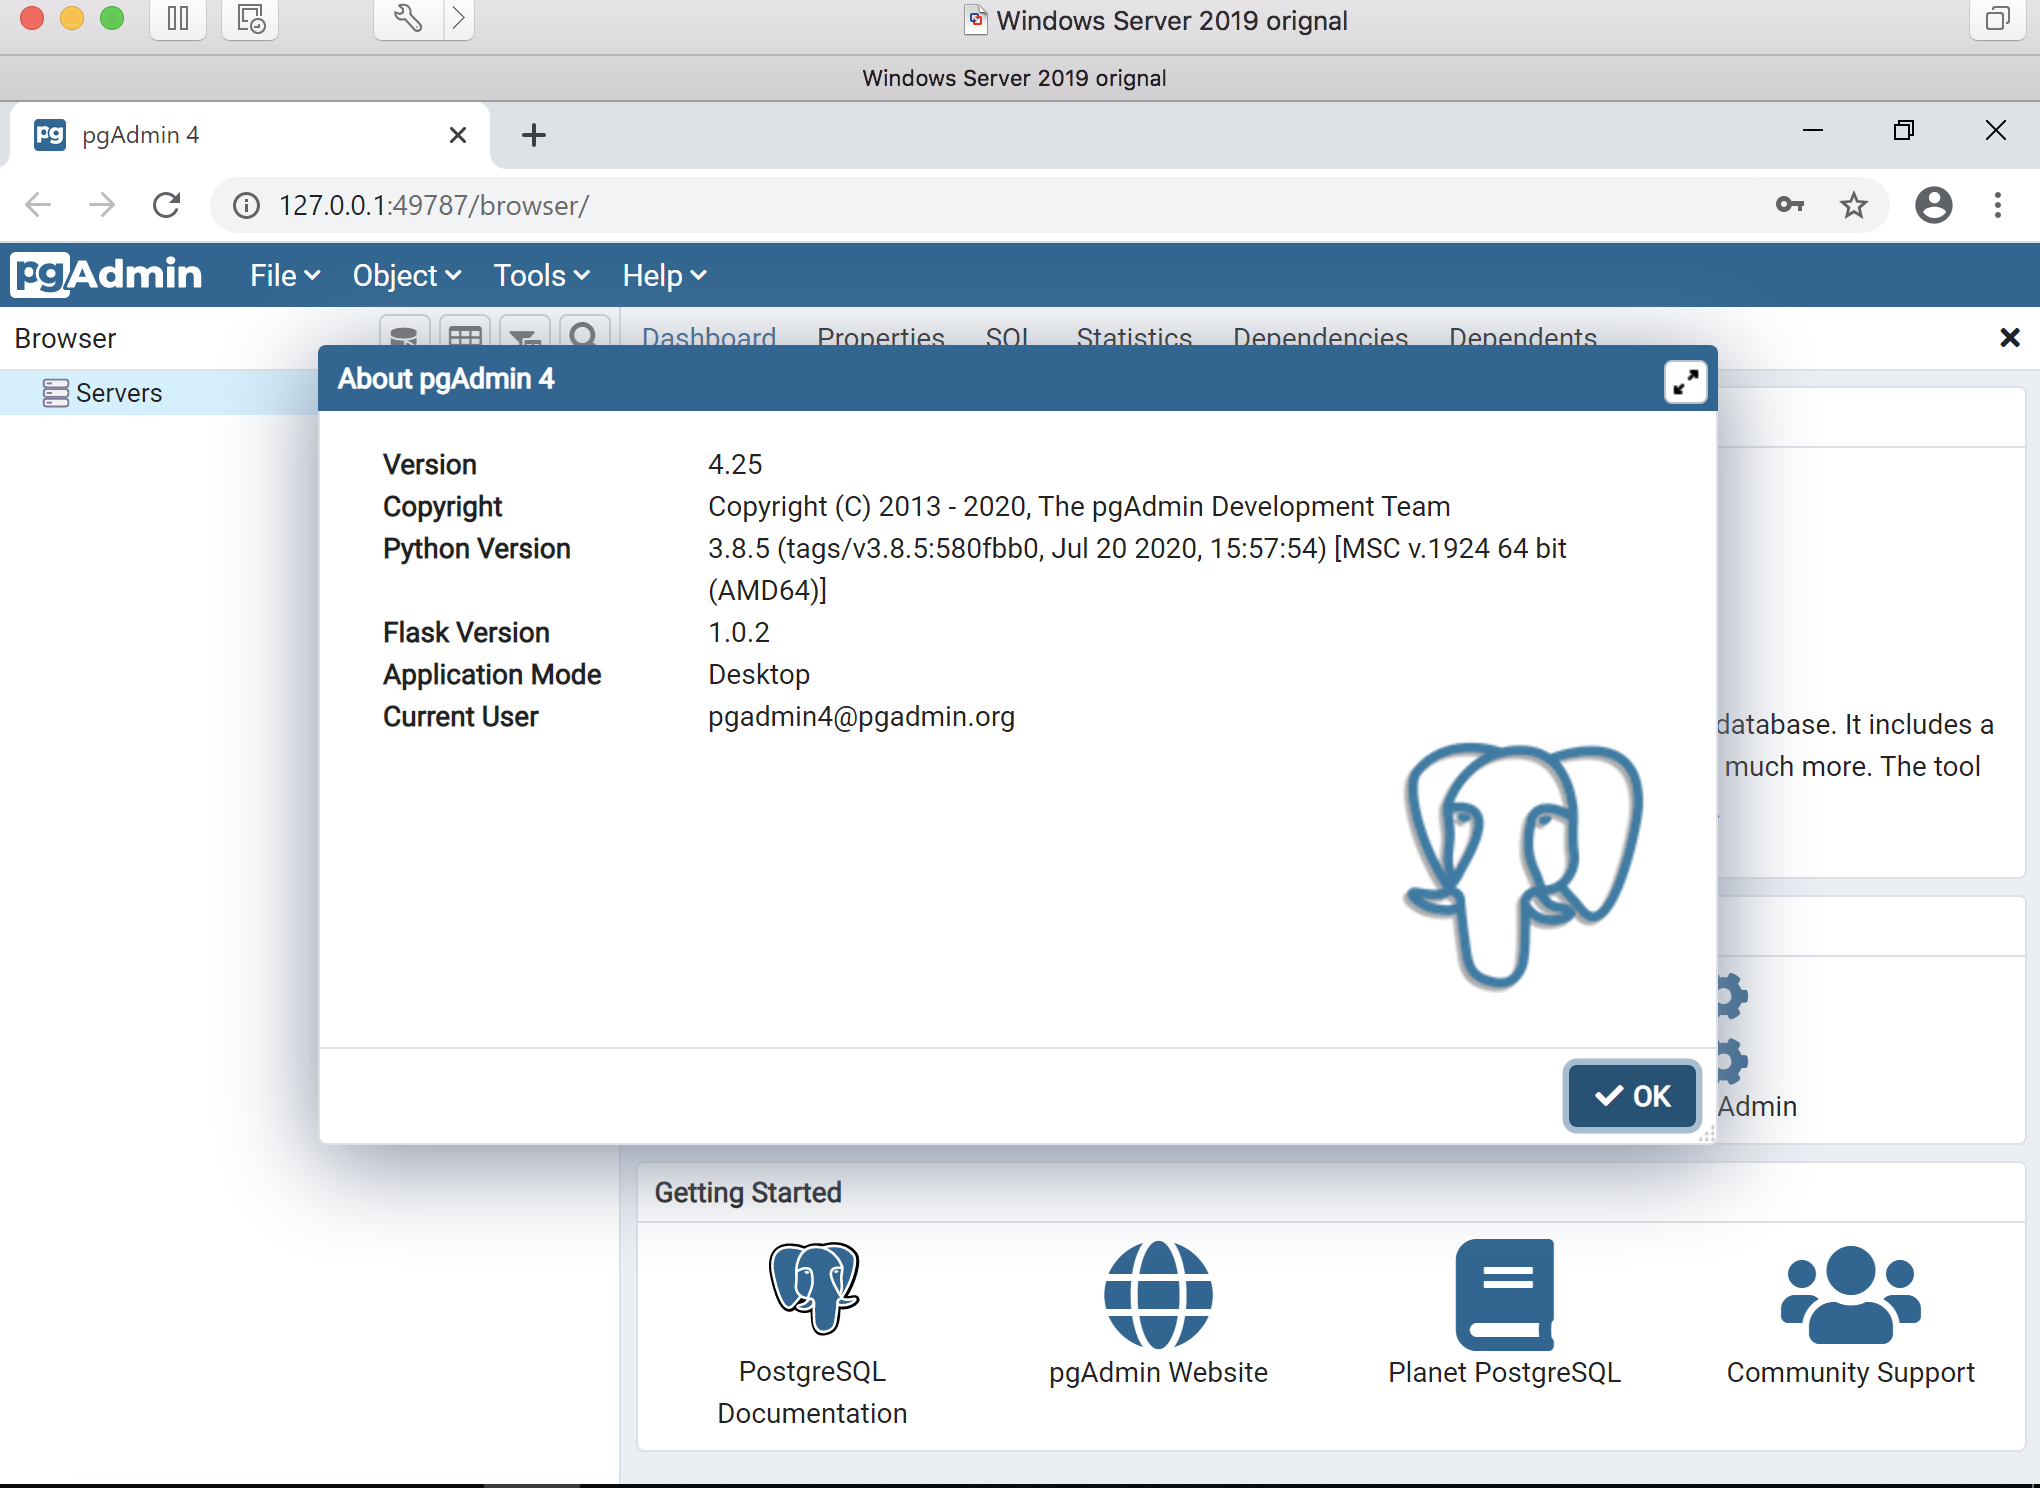
Task: Close the pgAdmin 4 browser tab
Action: pos(458,135)
